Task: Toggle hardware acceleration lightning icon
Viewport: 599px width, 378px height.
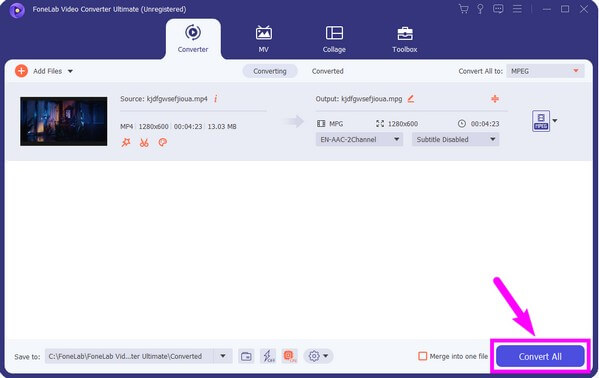Action: tap(268, 356)
